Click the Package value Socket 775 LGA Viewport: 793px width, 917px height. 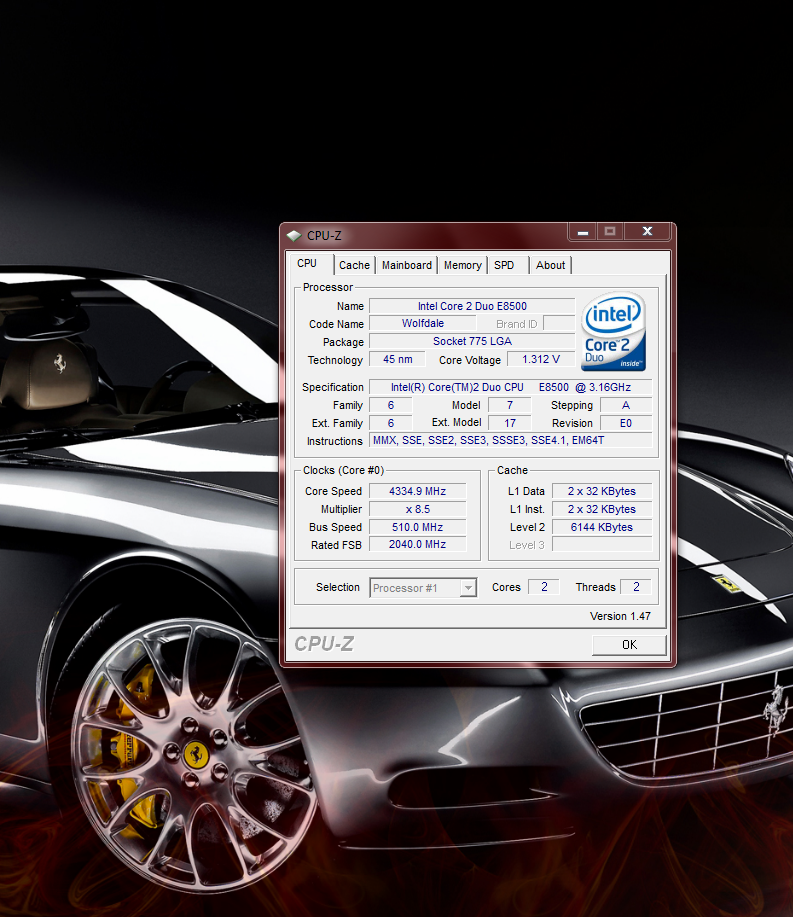472,342
